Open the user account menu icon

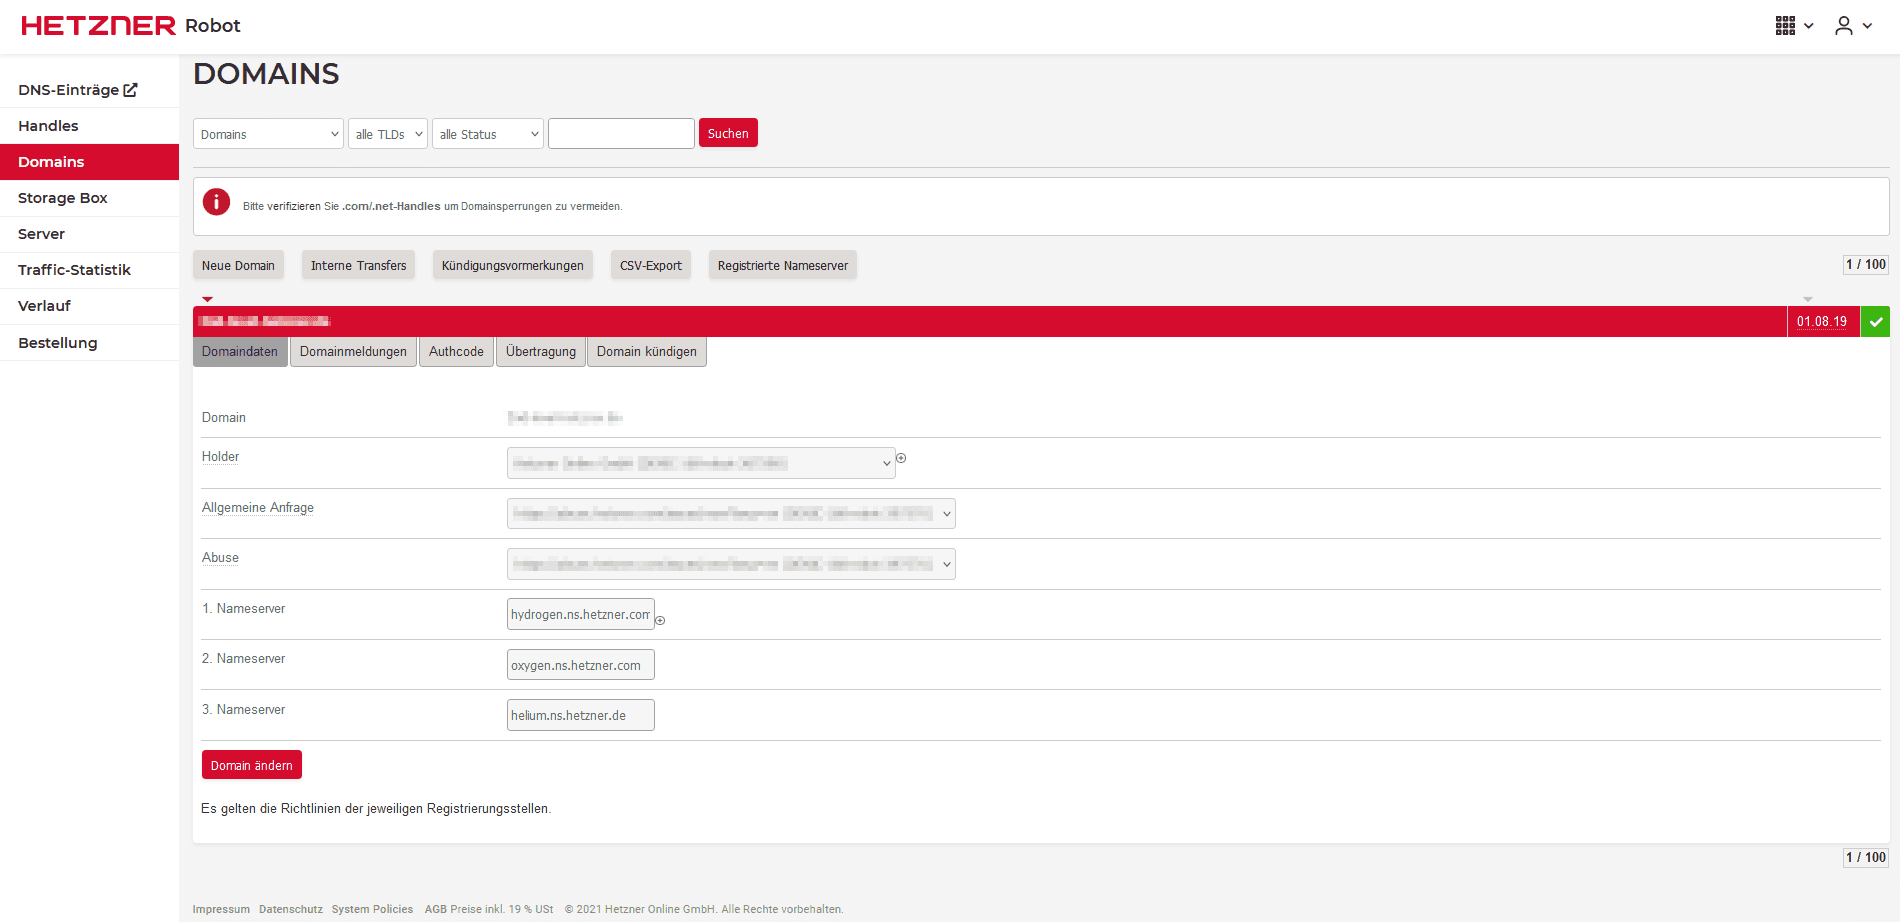point(1844,26)
